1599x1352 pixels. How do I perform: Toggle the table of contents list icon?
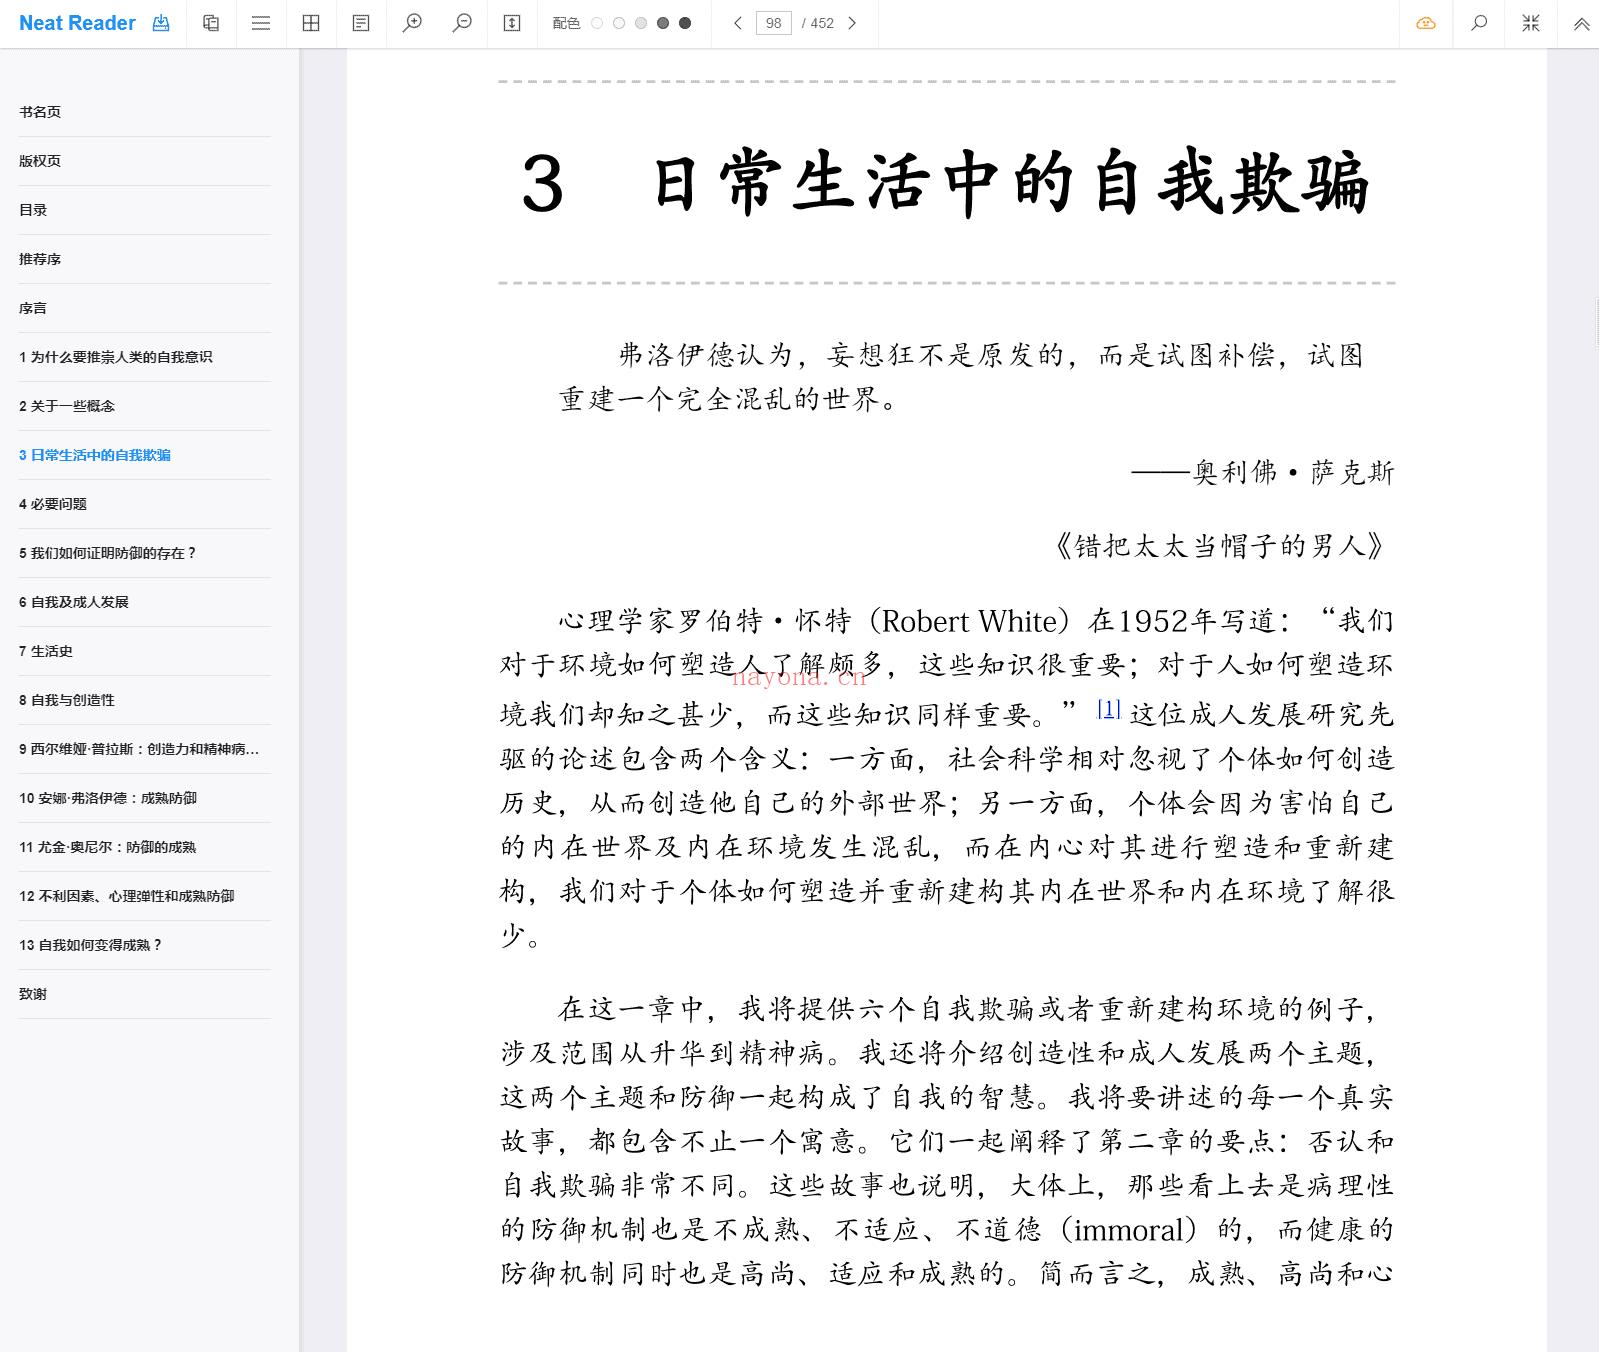pyautogui.click(x=261, y=23)
